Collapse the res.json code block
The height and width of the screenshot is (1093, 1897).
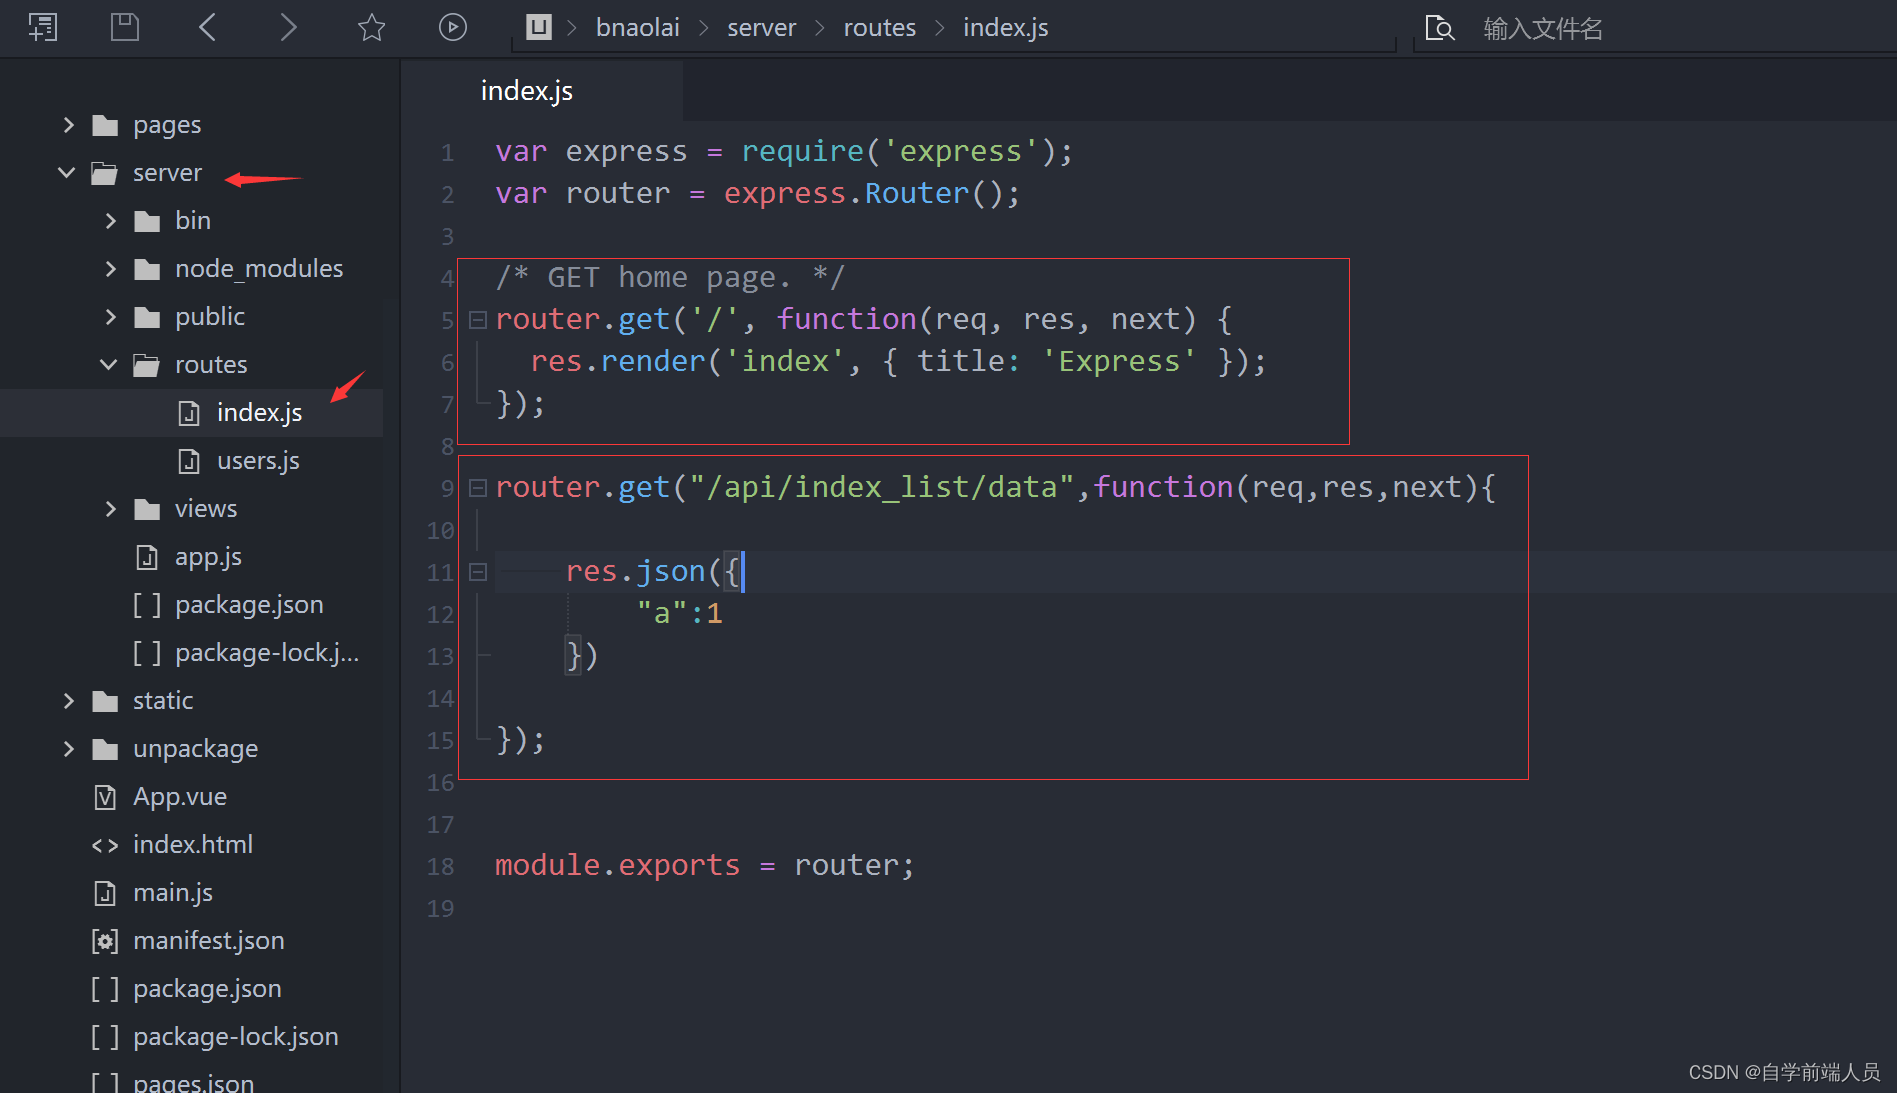coord(478,571)
